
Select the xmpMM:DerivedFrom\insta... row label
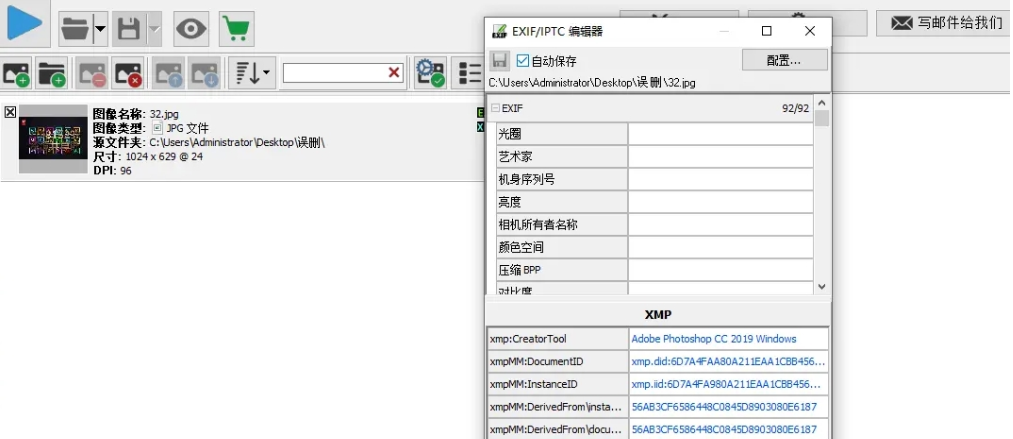coord(558,407)
